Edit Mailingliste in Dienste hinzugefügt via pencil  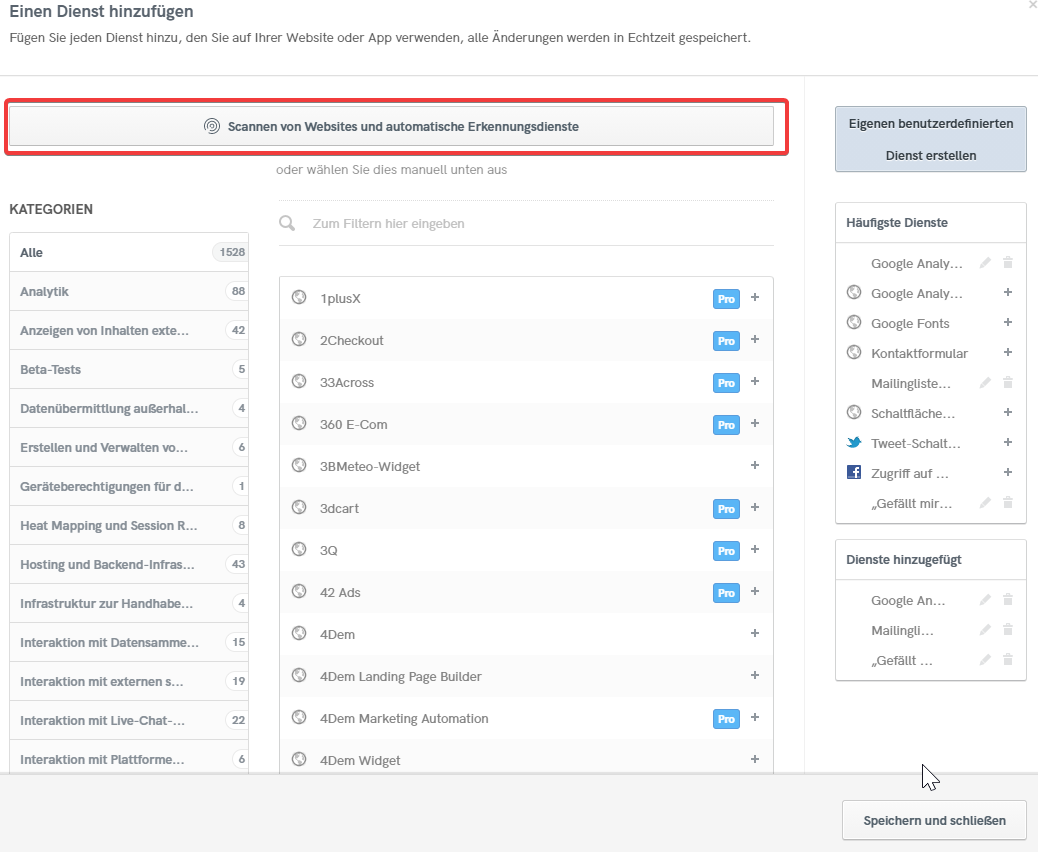click(x=985, y=630)
